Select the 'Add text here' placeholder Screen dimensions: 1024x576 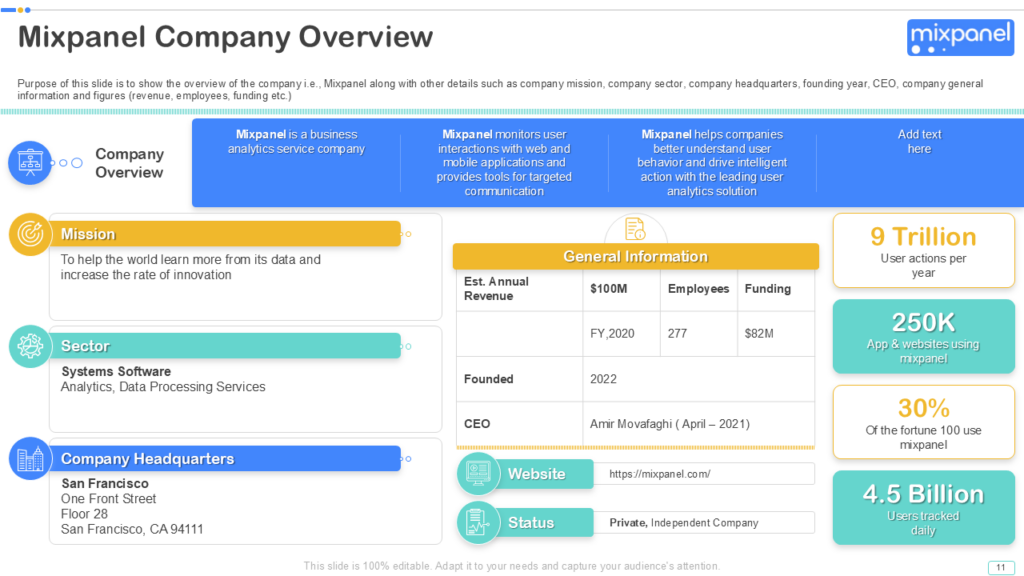point(919,142)
